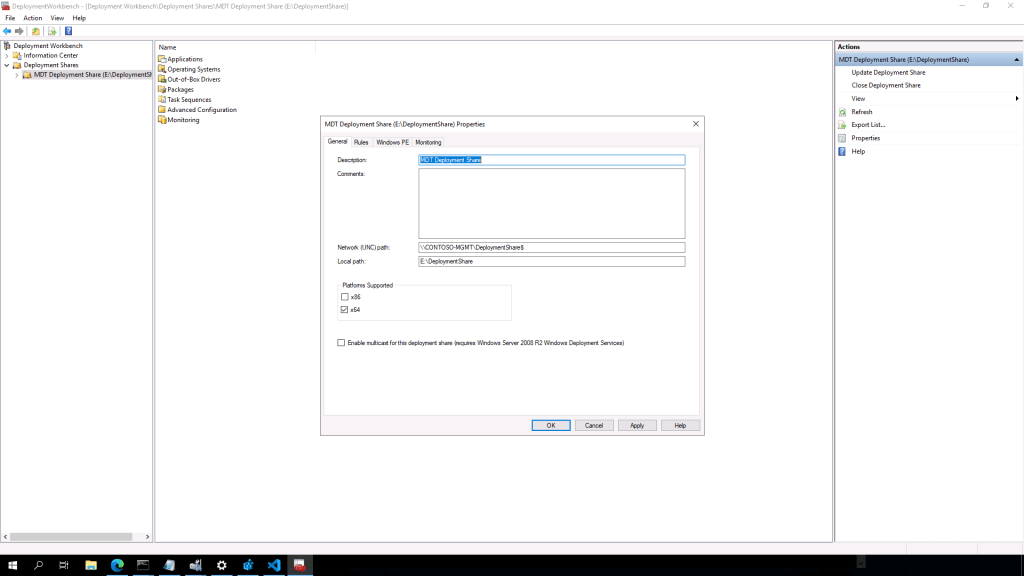The height and width of the screenshot is (576, 1024).
Task: Expand the View submenu in Actions pane
Action: (x=1016, y=98)
